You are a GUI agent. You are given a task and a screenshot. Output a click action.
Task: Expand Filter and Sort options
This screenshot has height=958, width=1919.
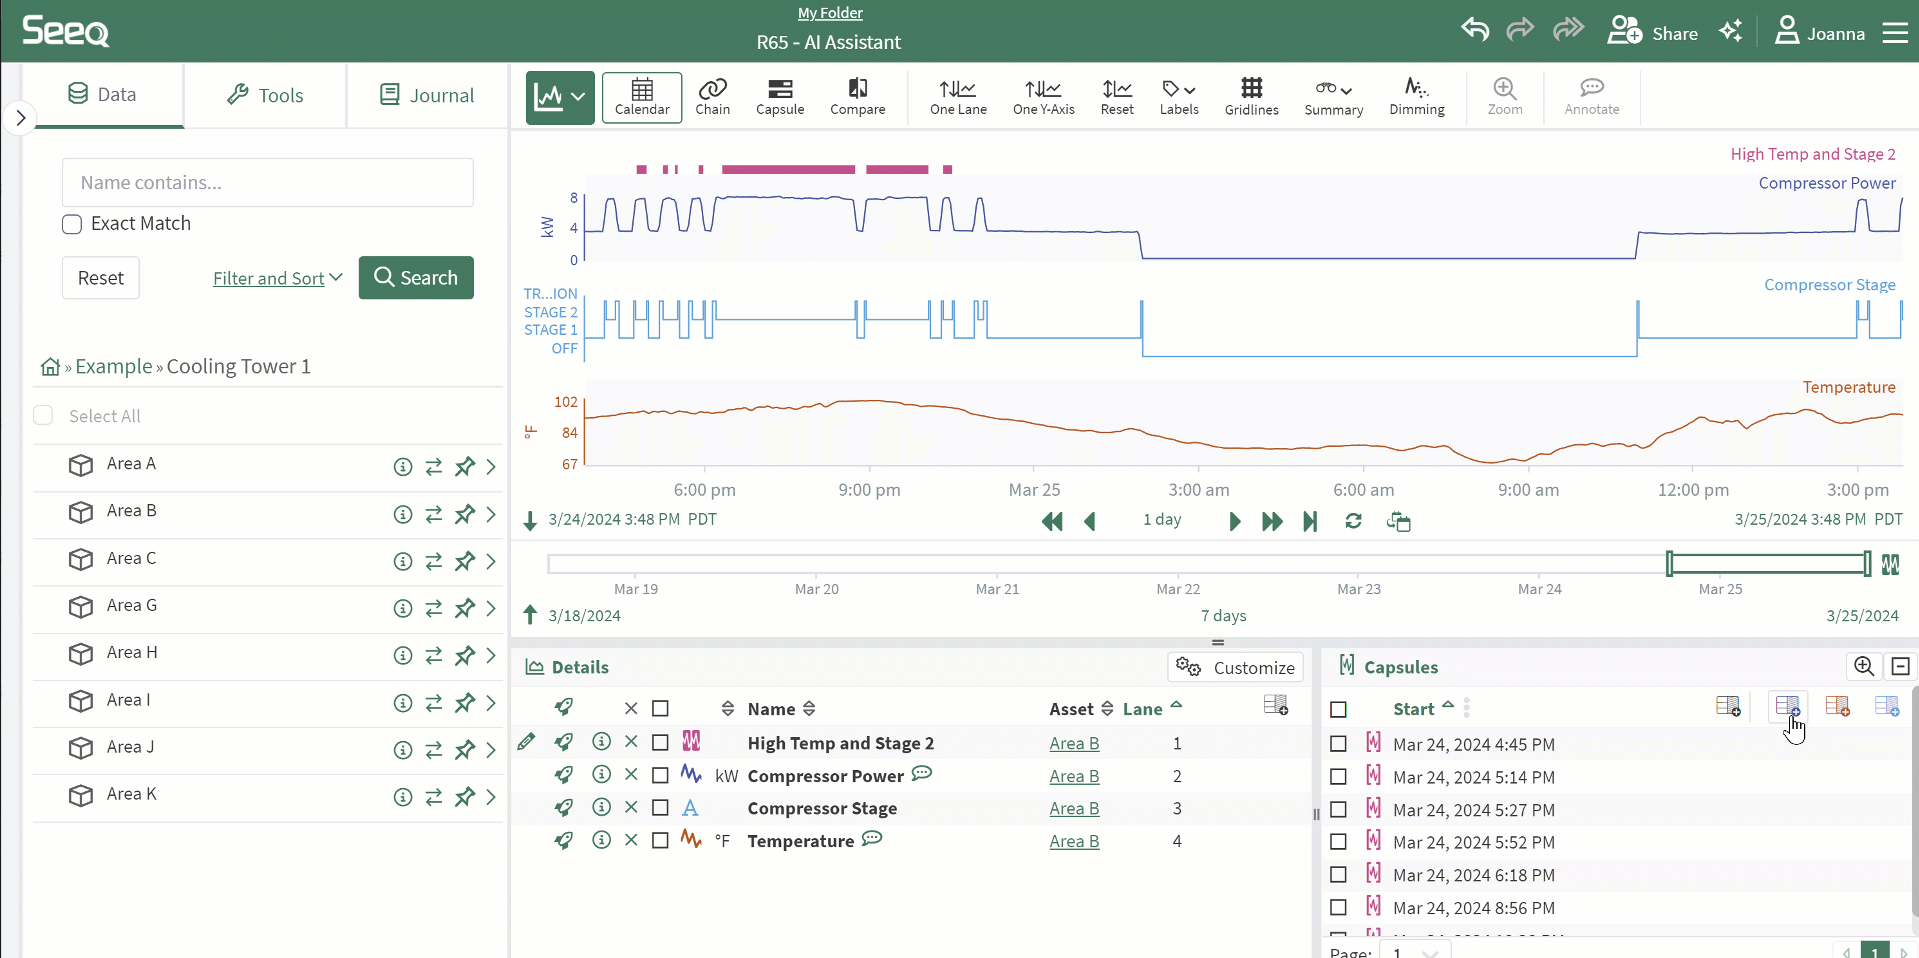[277, 278]
